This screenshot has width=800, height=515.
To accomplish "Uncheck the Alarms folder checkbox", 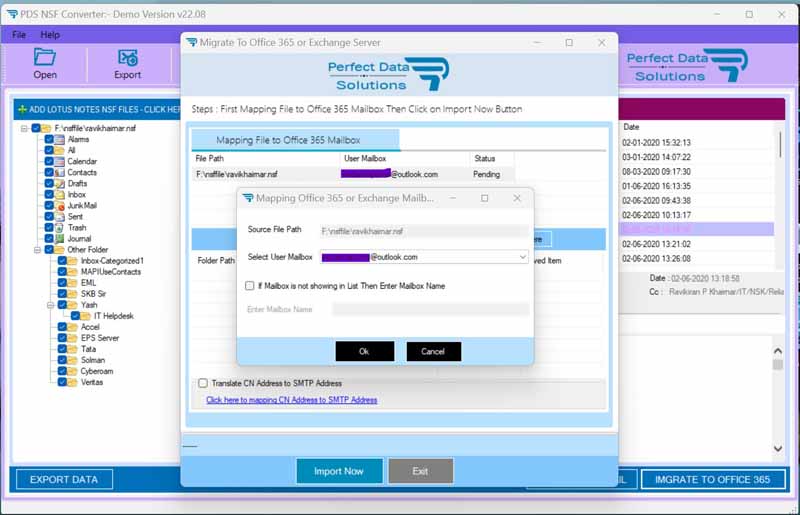I will 49,139.
